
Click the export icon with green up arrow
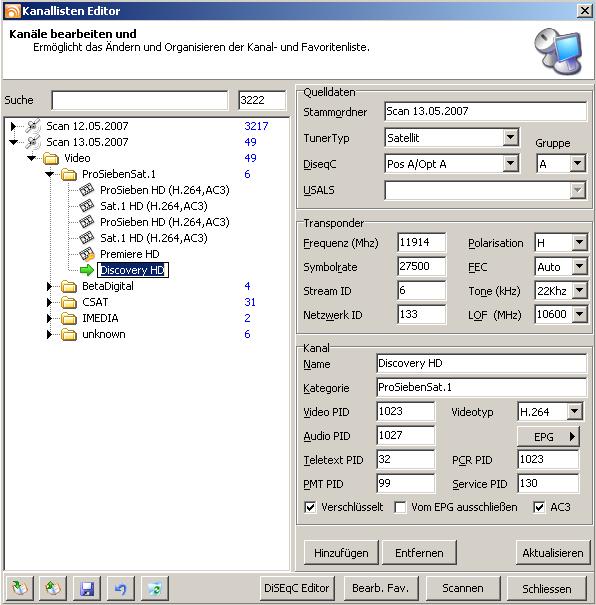52,588
